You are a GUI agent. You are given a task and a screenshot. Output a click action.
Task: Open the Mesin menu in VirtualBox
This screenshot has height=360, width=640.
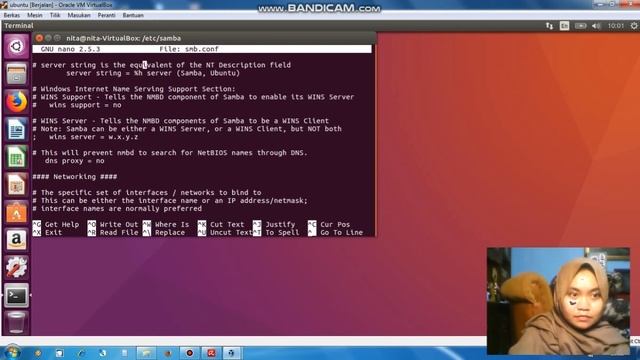35,15
